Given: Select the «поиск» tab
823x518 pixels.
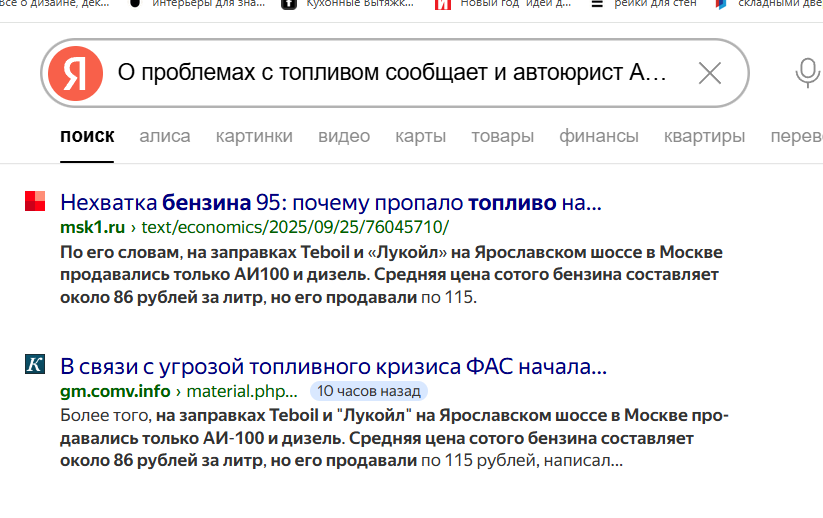Looking at the screenshot, I should [87, 136].
